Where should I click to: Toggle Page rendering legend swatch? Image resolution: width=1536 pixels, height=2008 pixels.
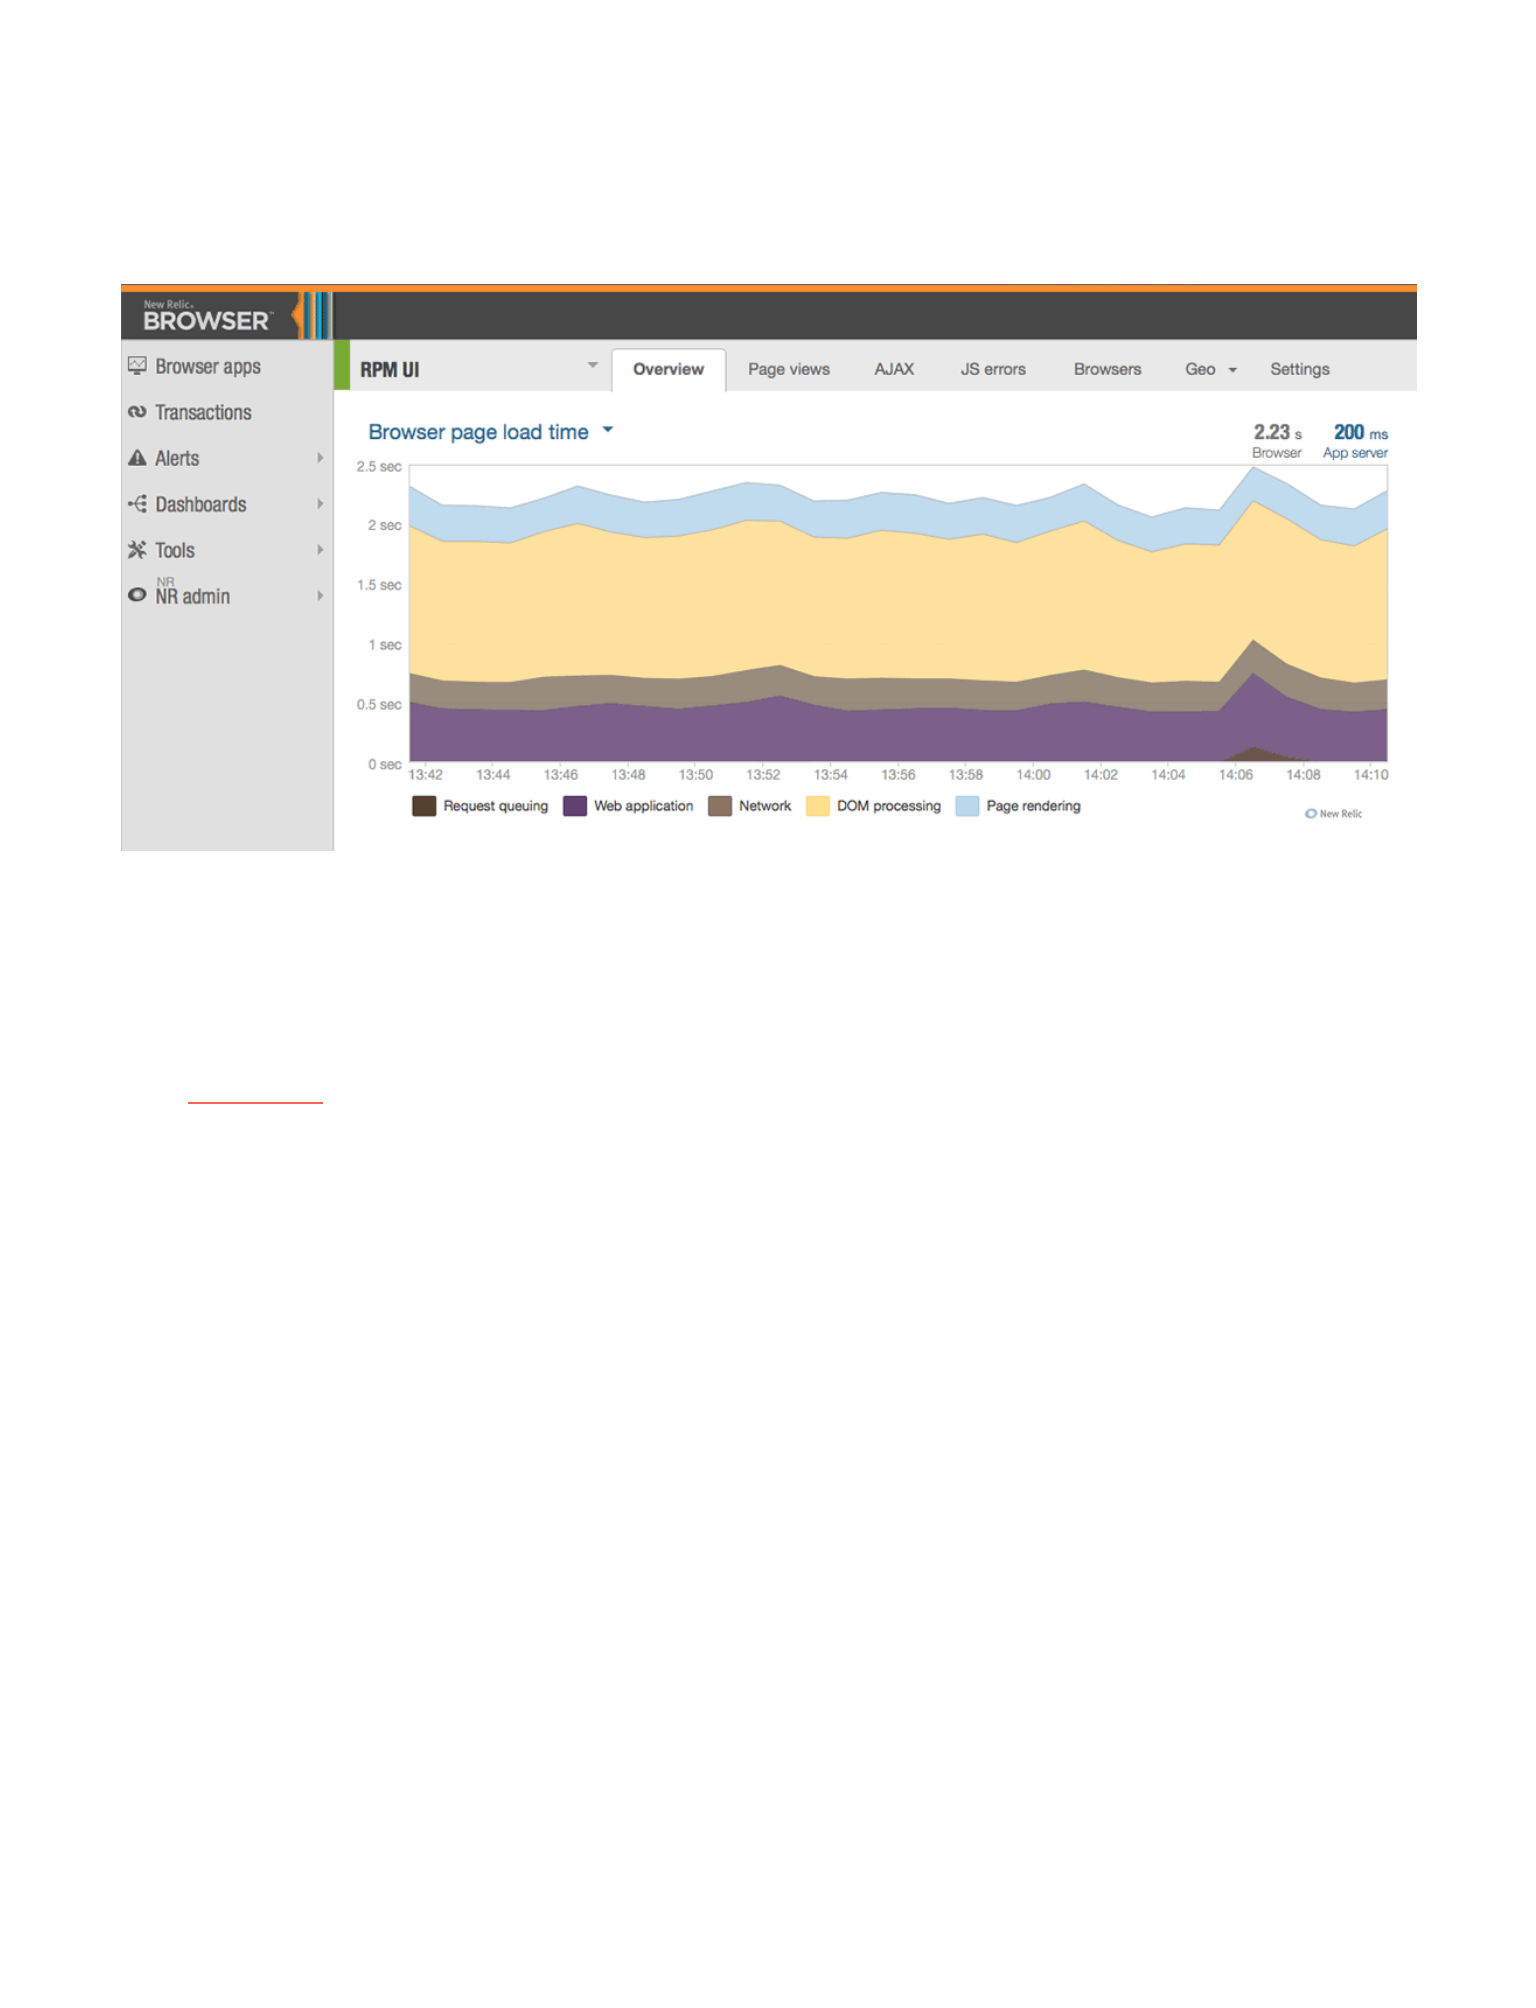[967, 806]
